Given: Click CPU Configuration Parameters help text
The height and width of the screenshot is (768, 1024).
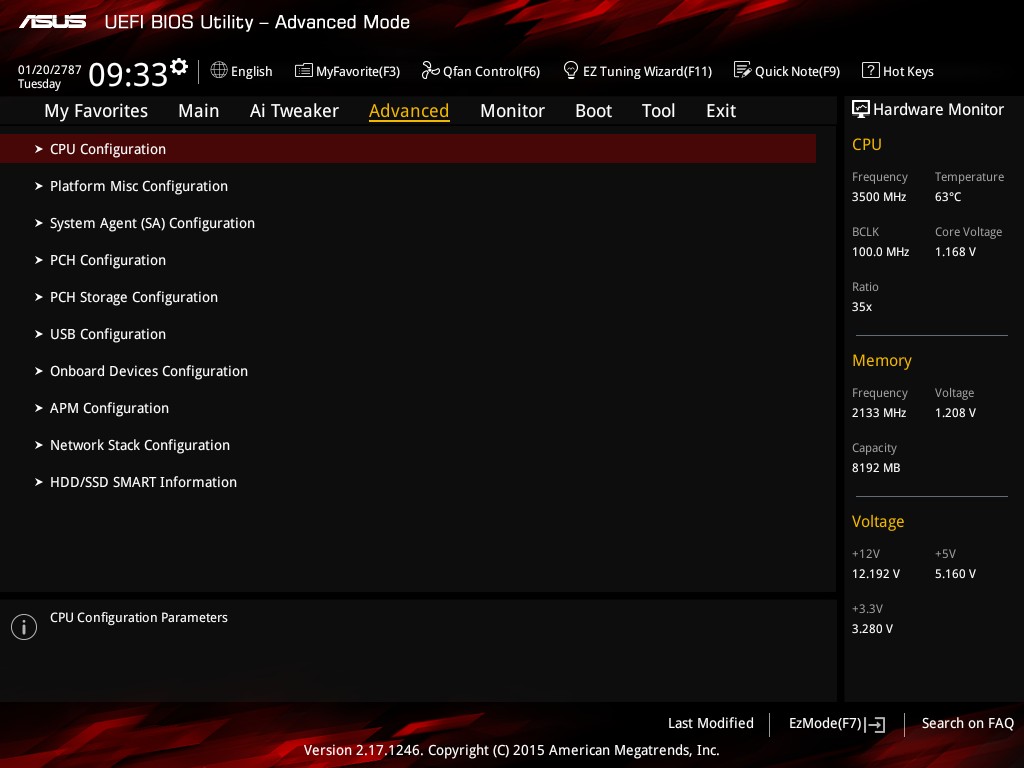Looking at the screenshot, I should [x=138, y=617].
